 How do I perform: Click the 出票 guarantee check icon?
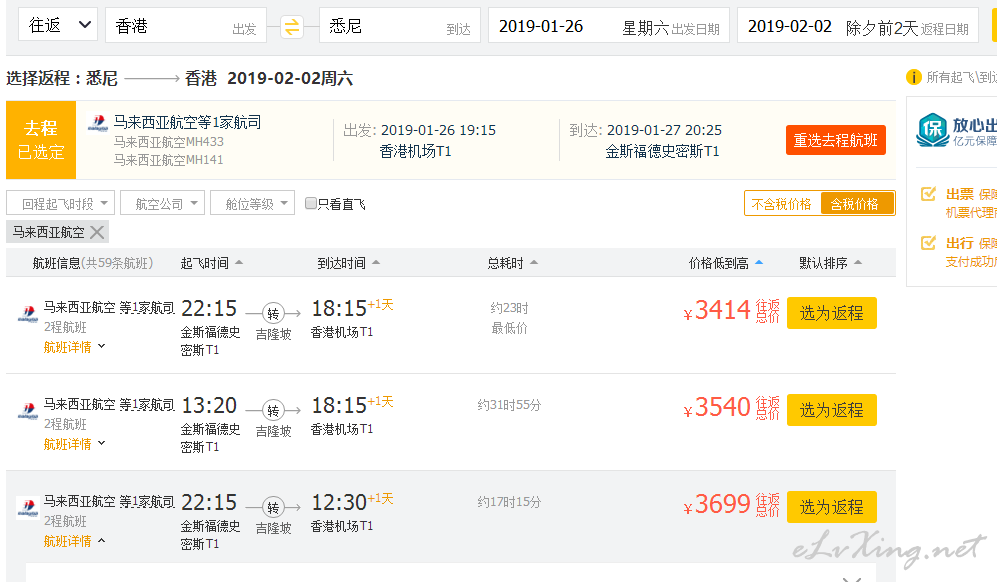pyautogui.click(x=928, y=193)
